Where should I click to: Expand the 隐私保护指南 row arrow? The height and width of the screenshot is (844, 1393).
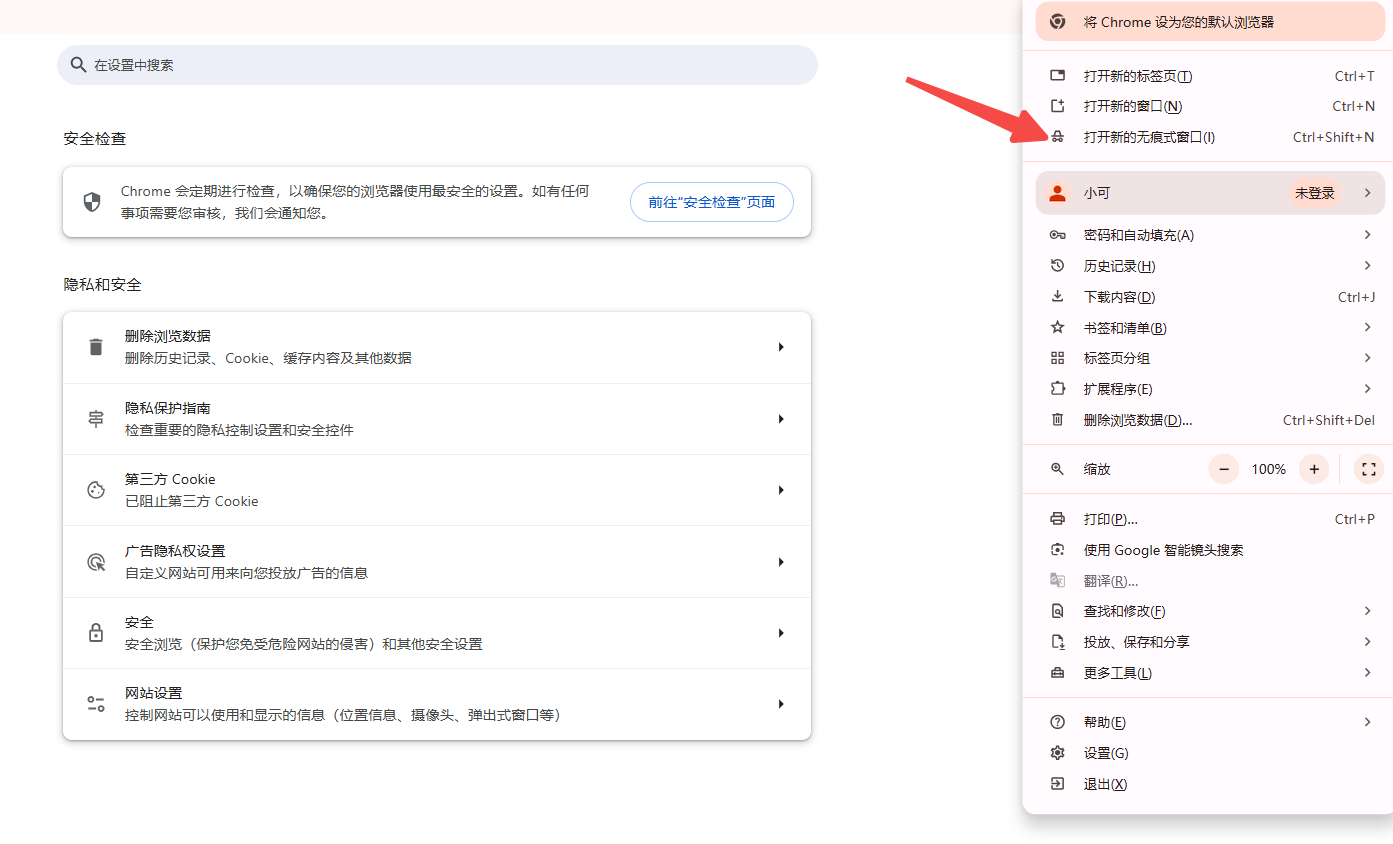(781, 419)
